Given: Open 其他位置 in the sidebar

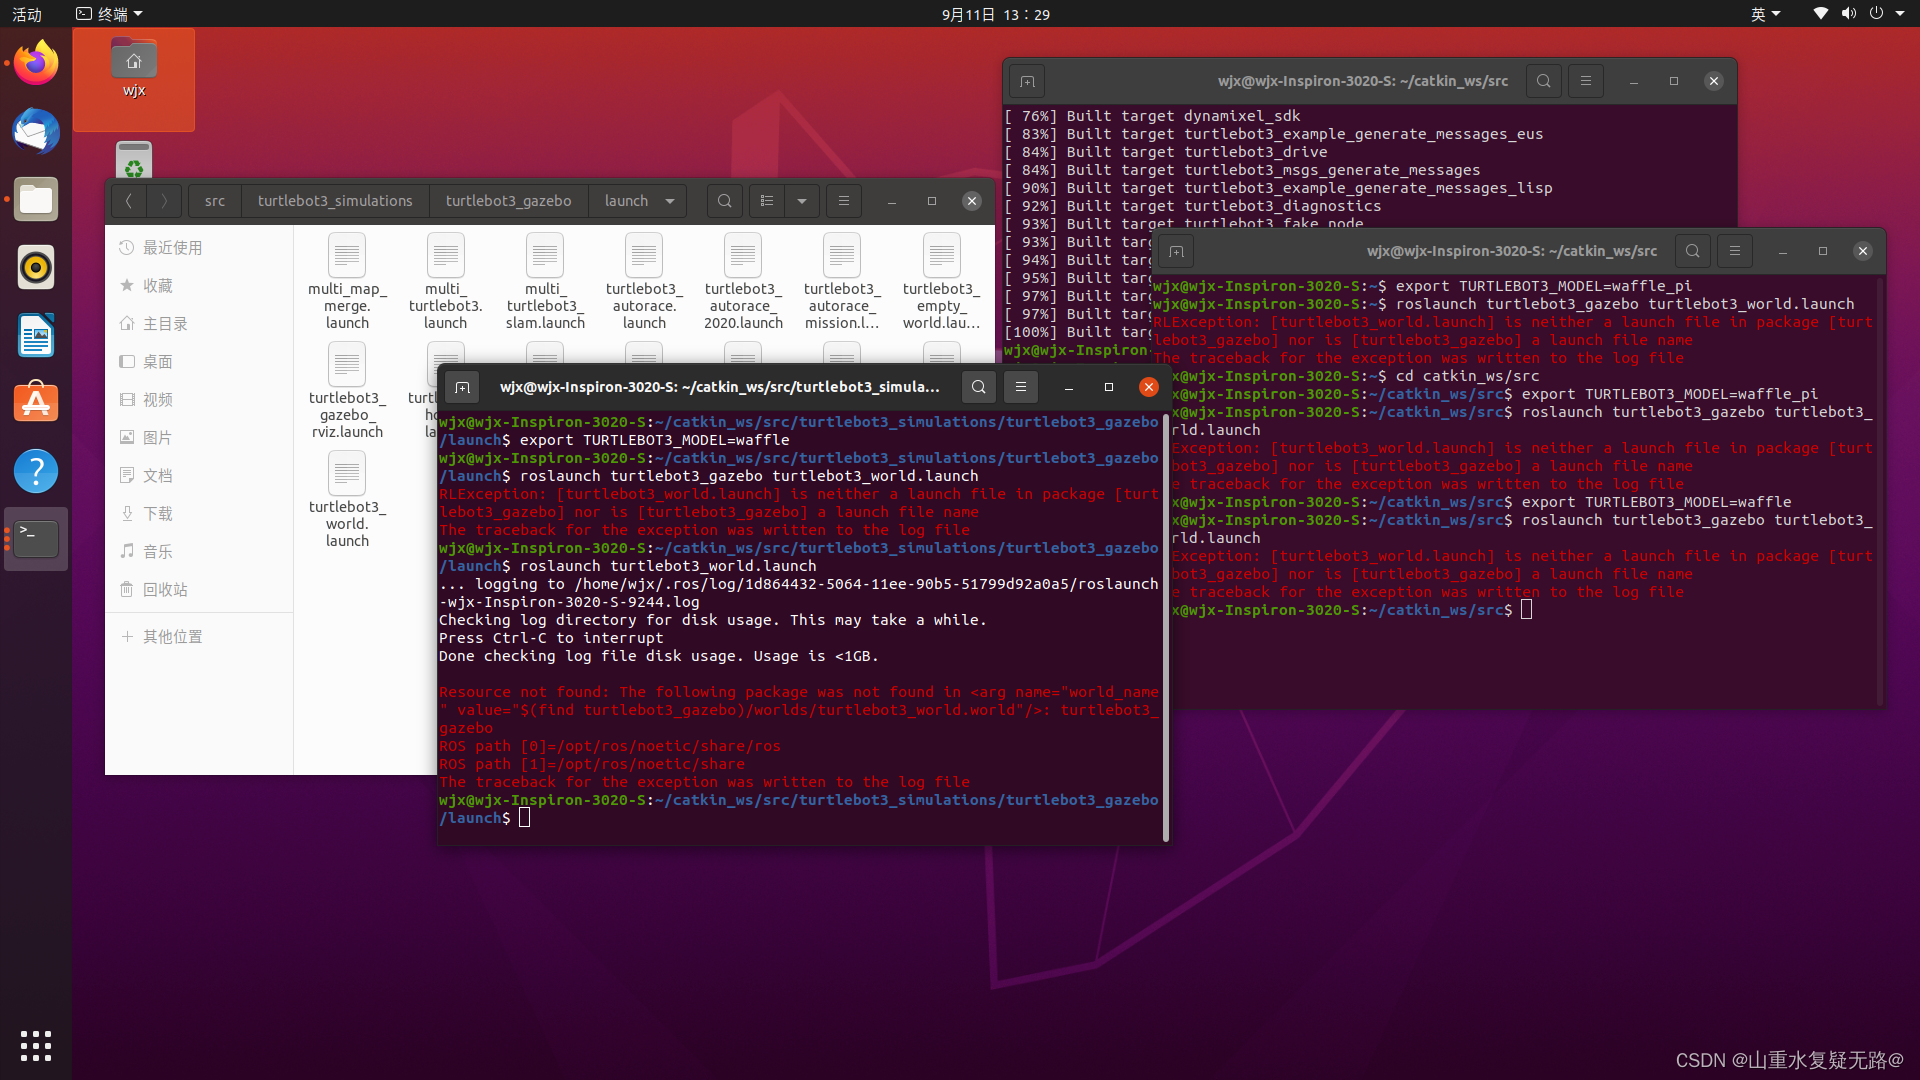Looking at the screenshot, I should point(199,637).
